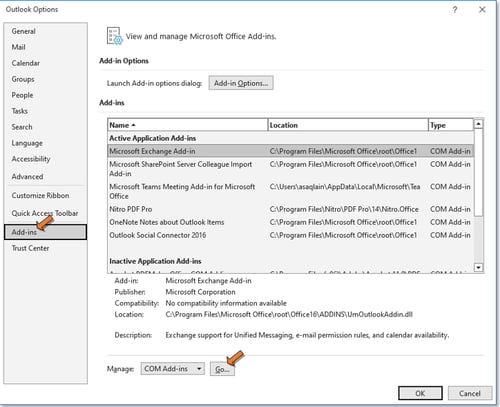
Task: Select Microsoft Exchange Add-in row
Action: click(290, 151)
